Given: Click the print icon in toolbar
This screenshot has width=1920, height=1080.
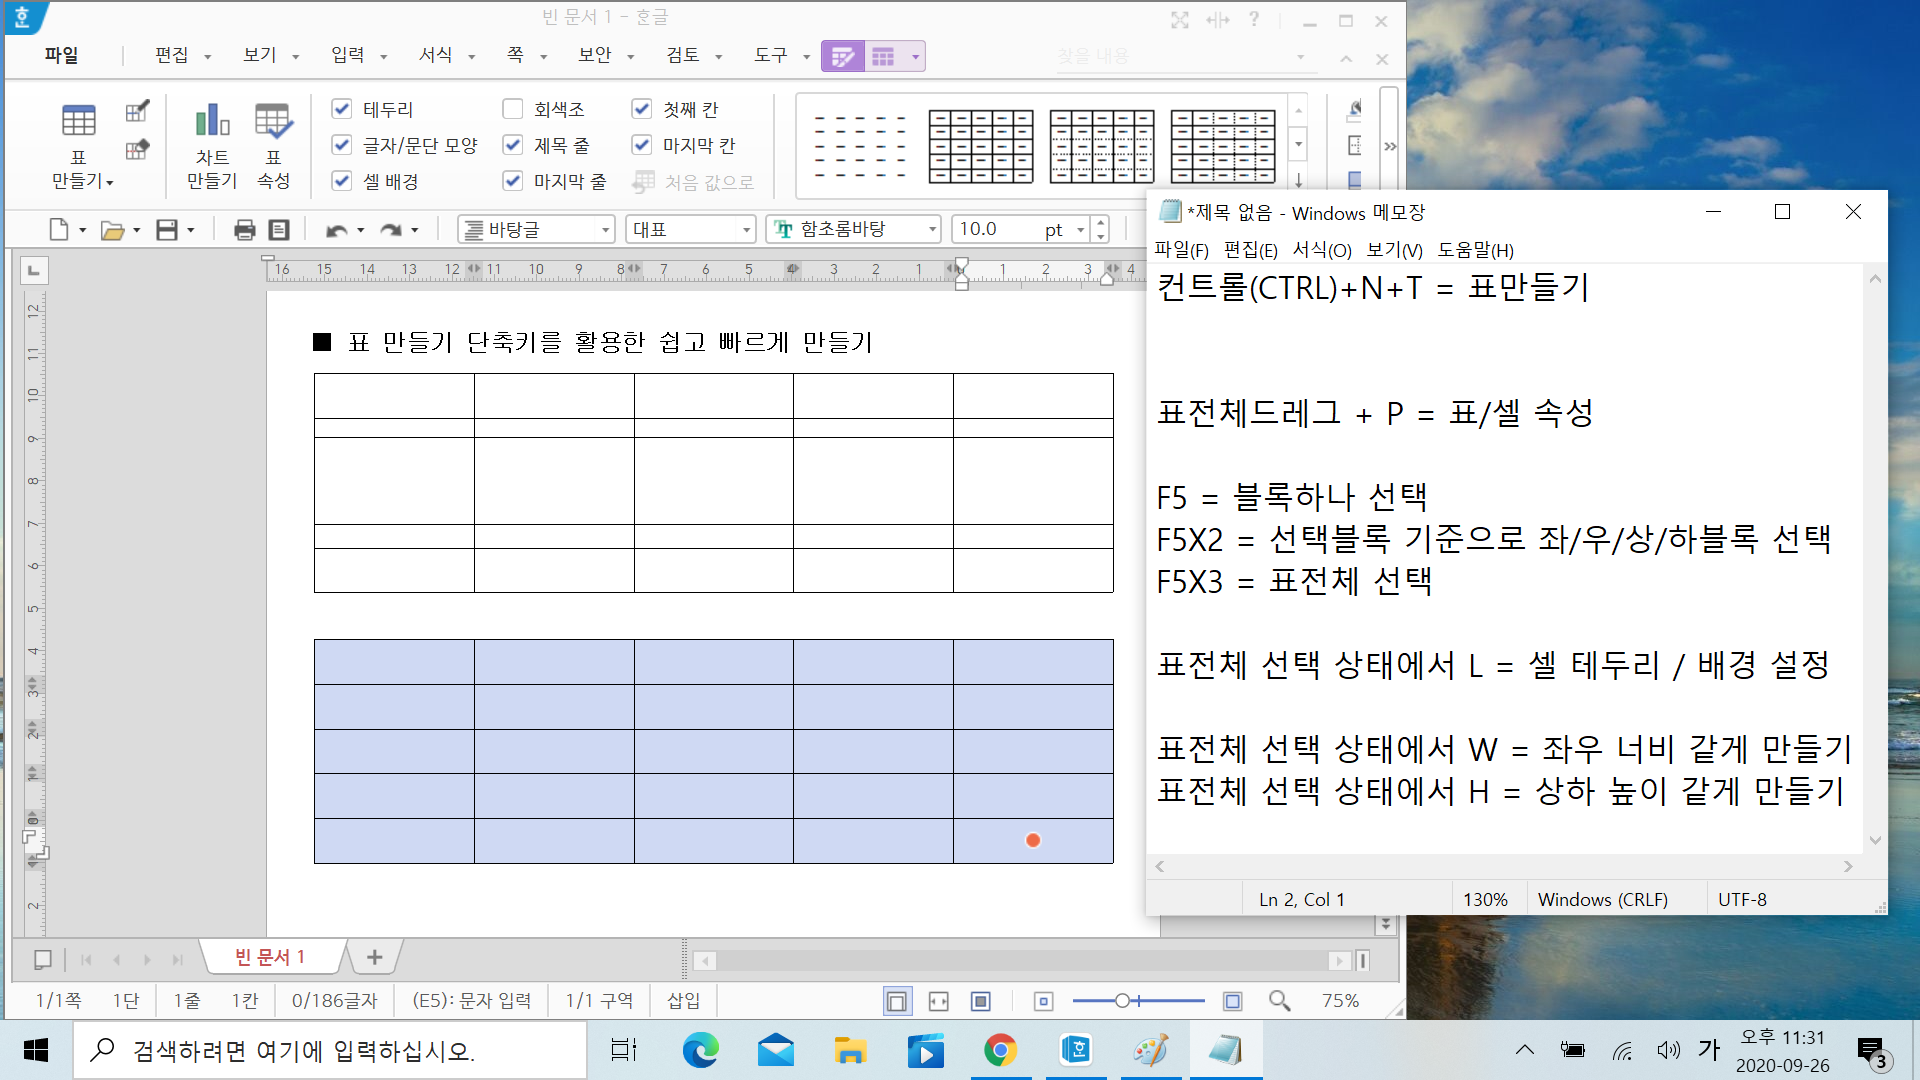Looking at the screenshot, I should click(x=244, y=230).
